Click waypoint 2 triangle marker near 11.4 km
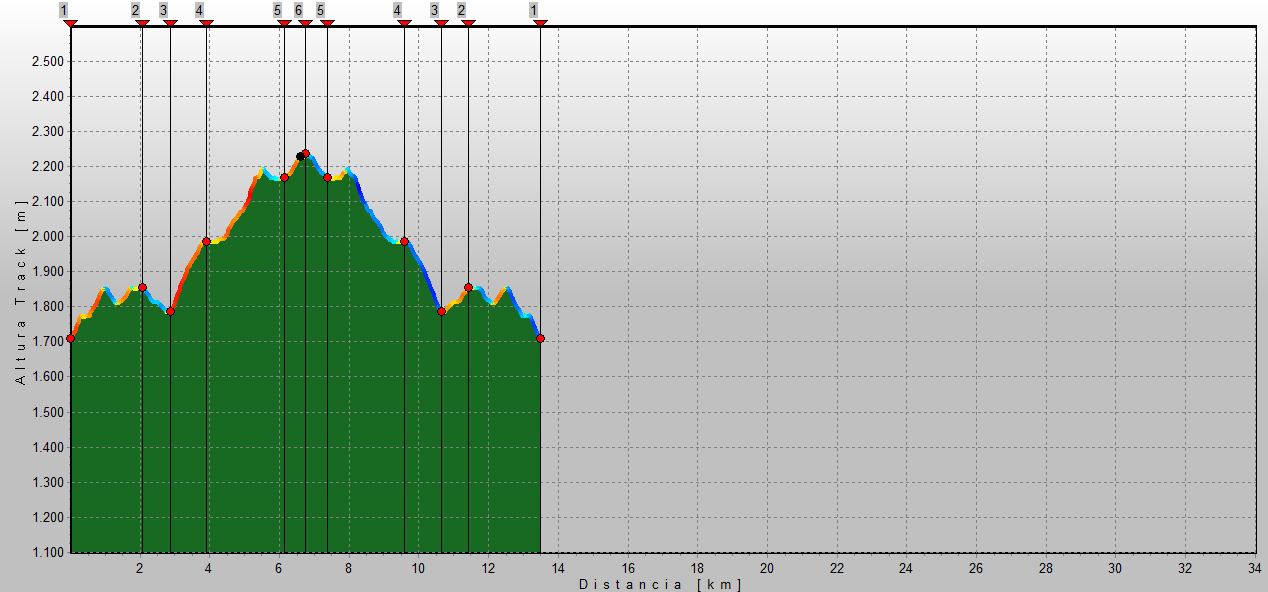Screen dimensions: 1268x592 point(468,23)
